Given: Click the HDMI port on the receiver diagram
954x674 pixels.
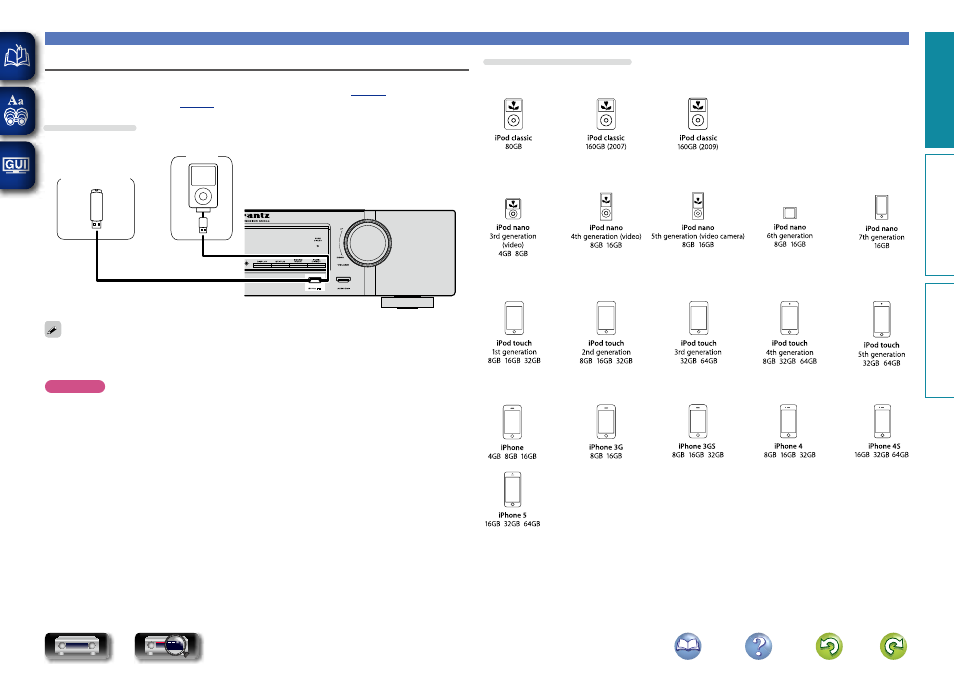Looking at the screenshot, I should [x=343, y=280].
